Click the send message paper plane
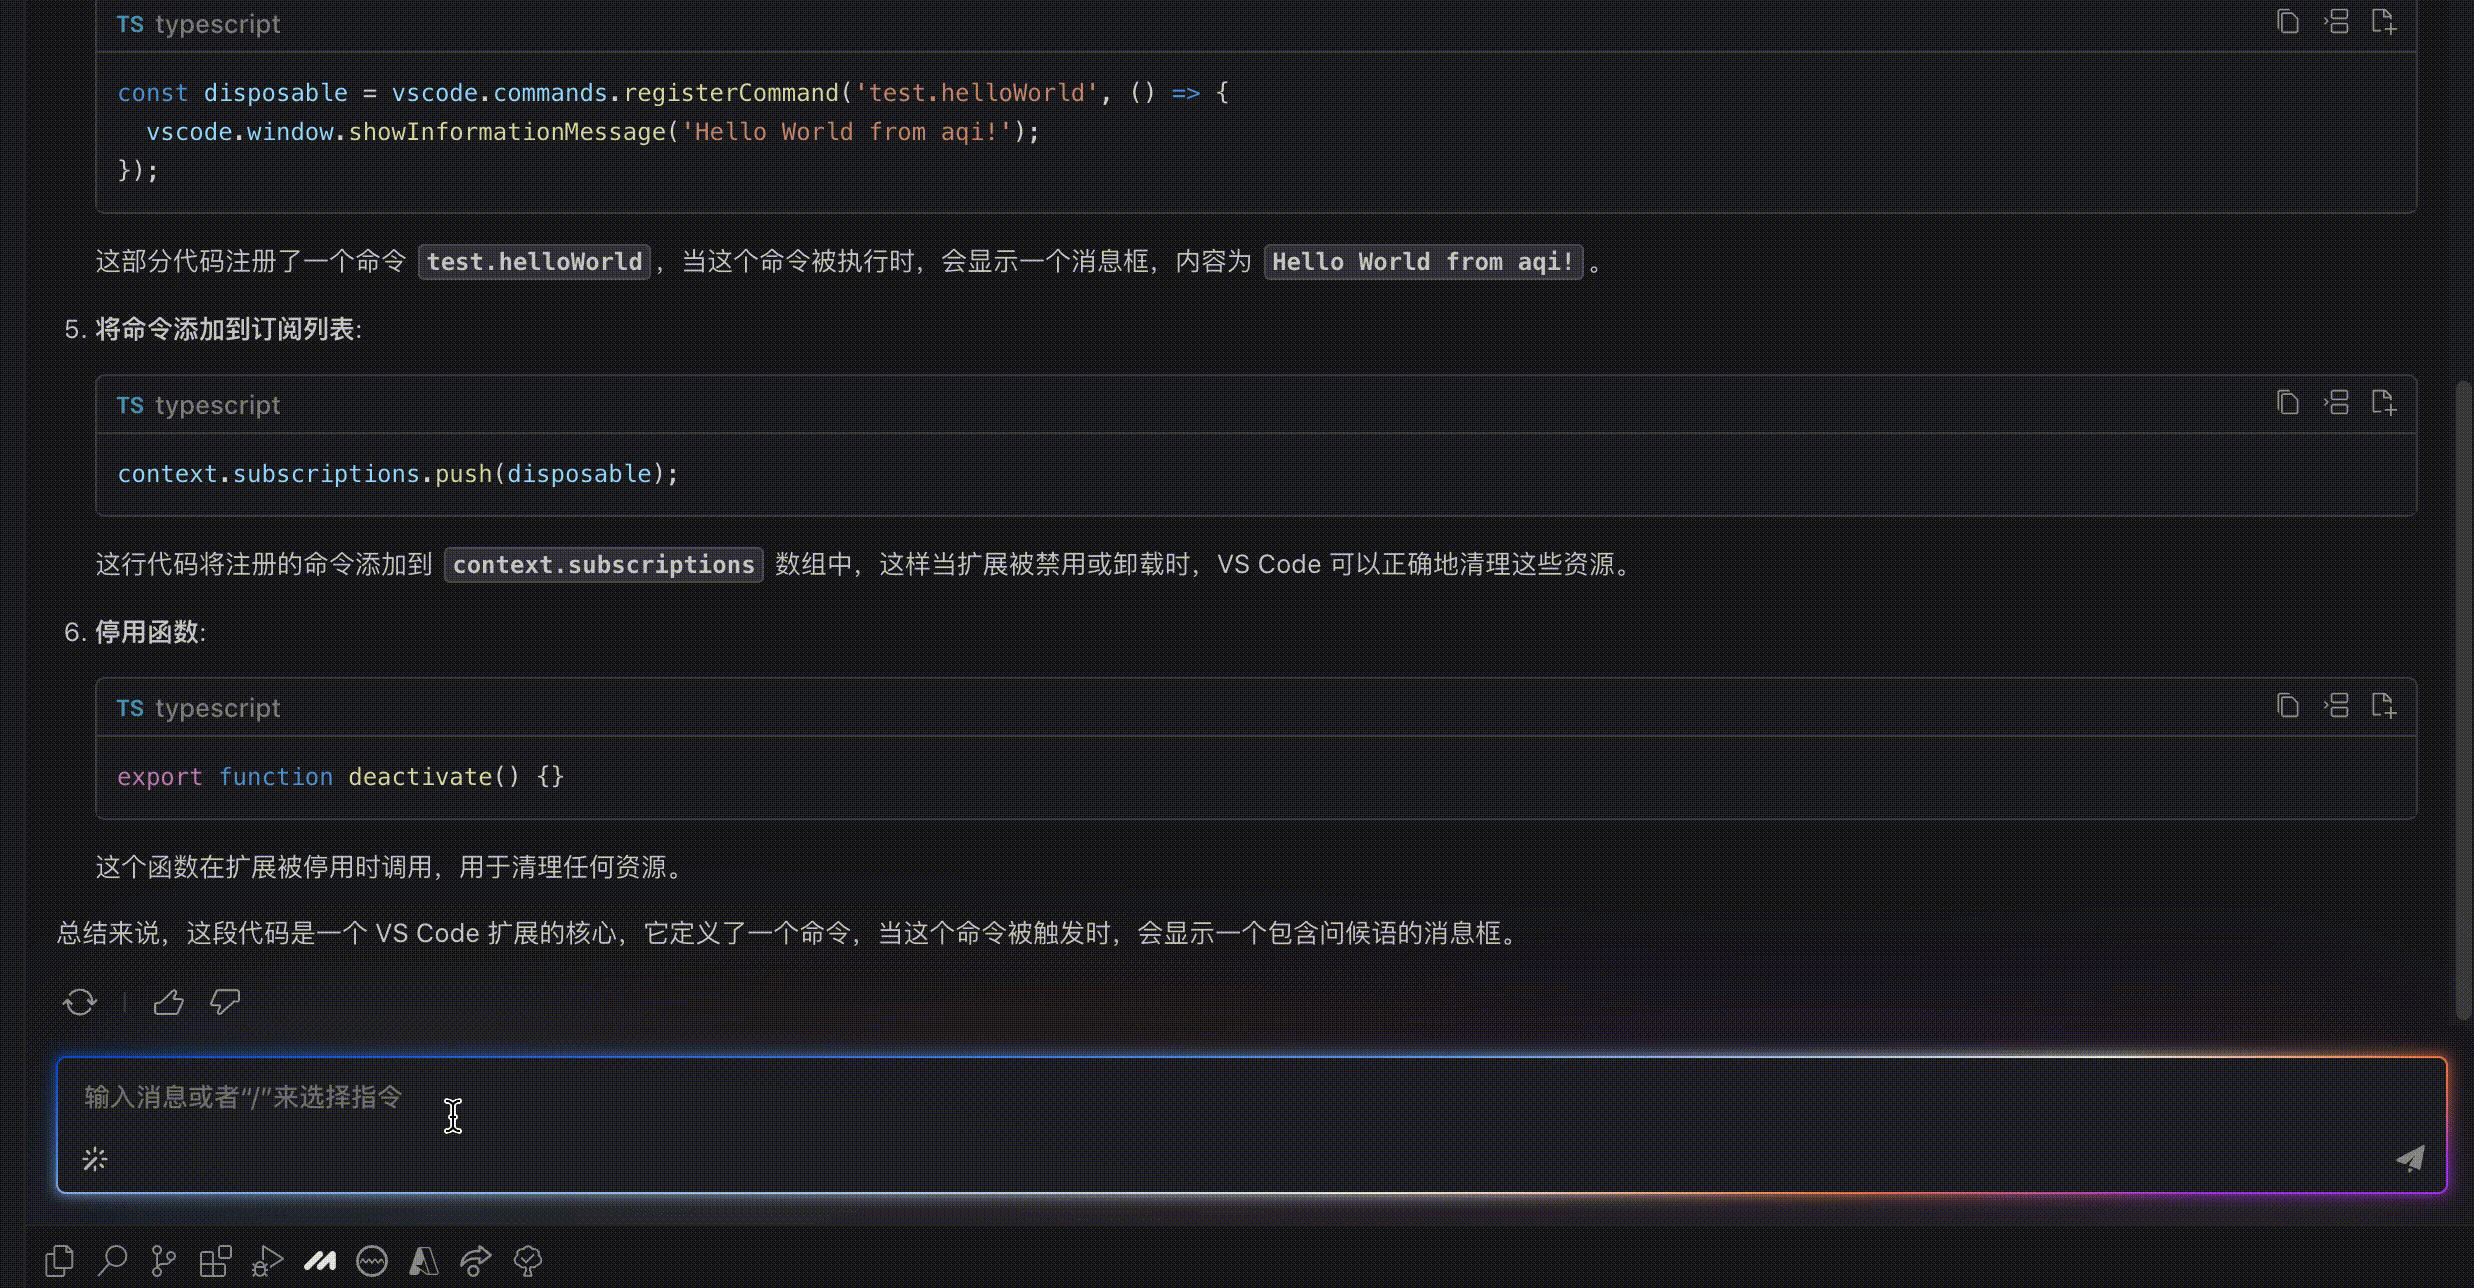The image size is (2474, 1288). (2410, 1158)
